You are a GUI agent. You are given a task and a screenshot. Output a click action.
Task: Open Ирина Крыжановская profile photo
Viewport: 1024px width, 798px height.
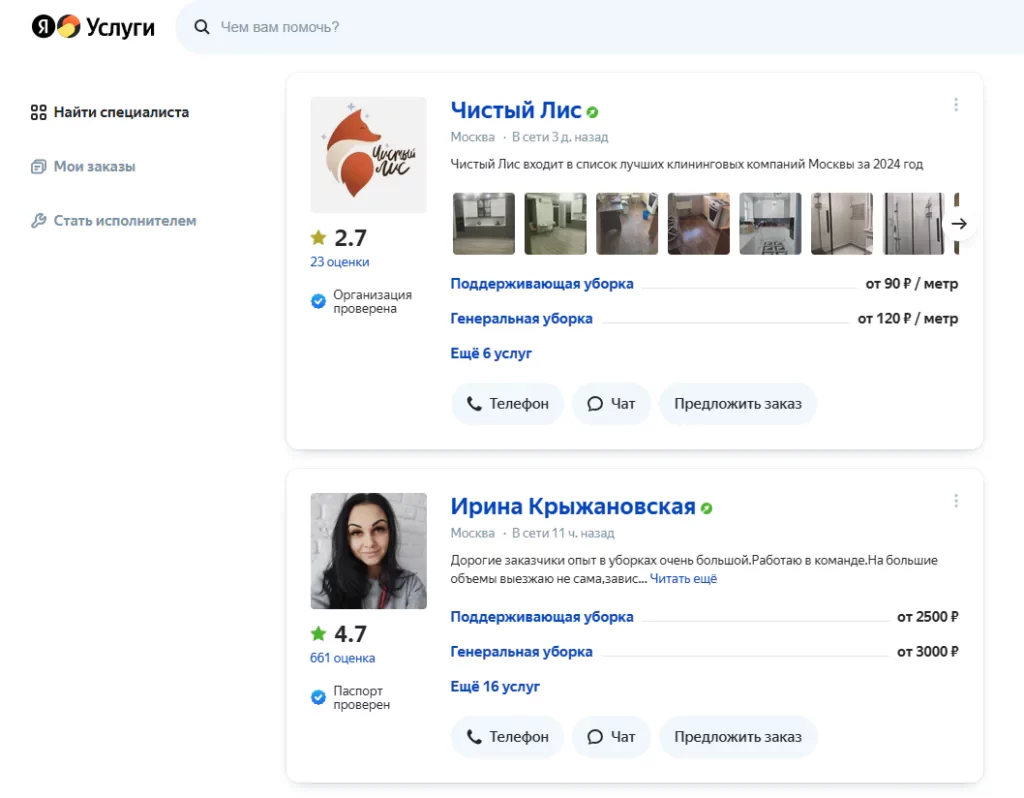click(x=368, y=551)
